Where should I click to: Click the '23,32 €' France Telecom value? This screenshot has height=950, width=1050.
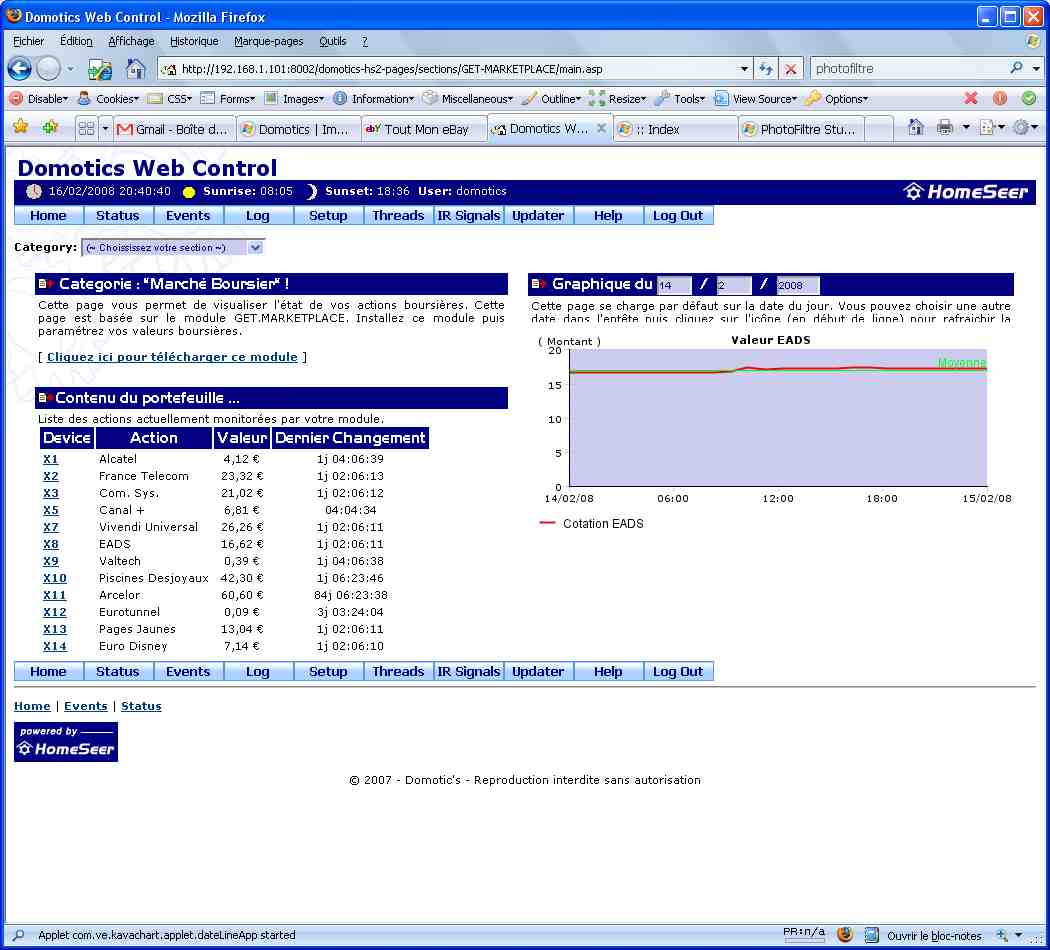click(x=242, y=477)
